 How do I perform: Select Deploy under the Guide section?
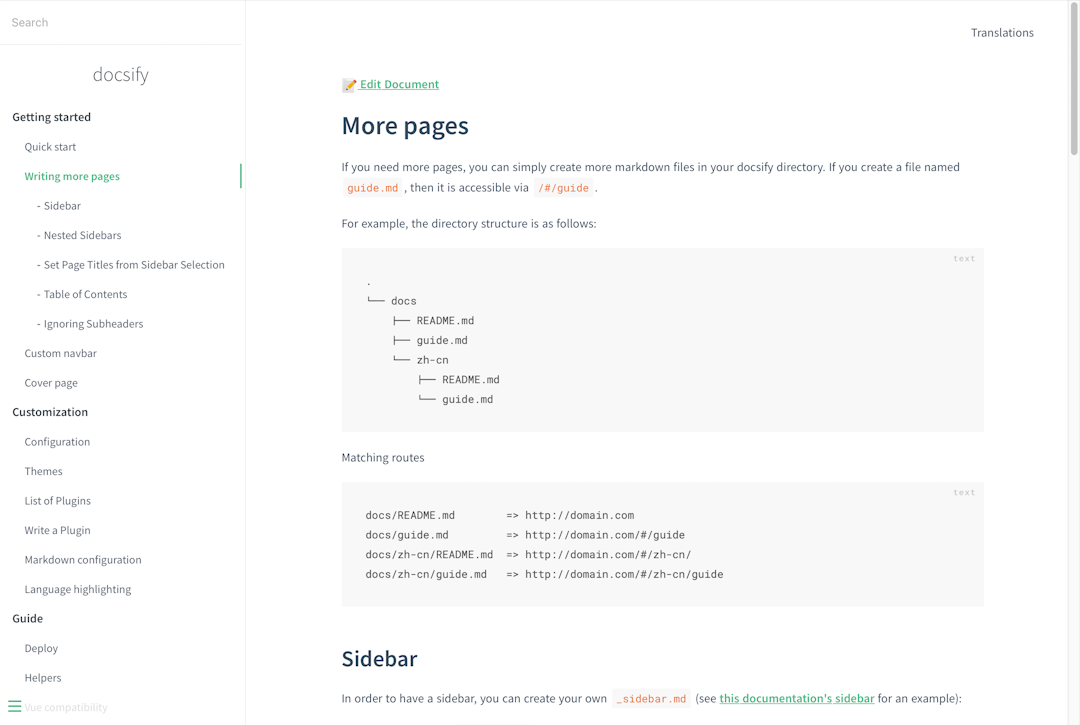(x=41, y=647)
